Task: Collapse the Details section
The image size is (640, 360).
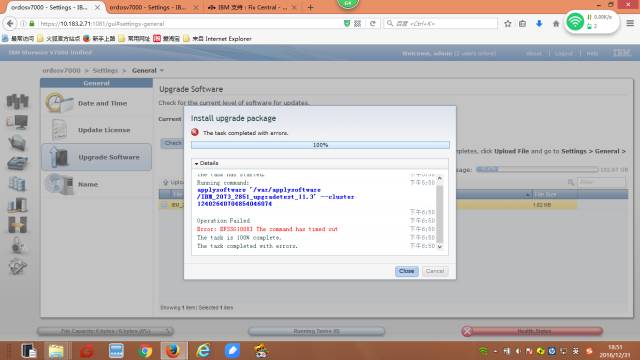Action: click(207, 163)
